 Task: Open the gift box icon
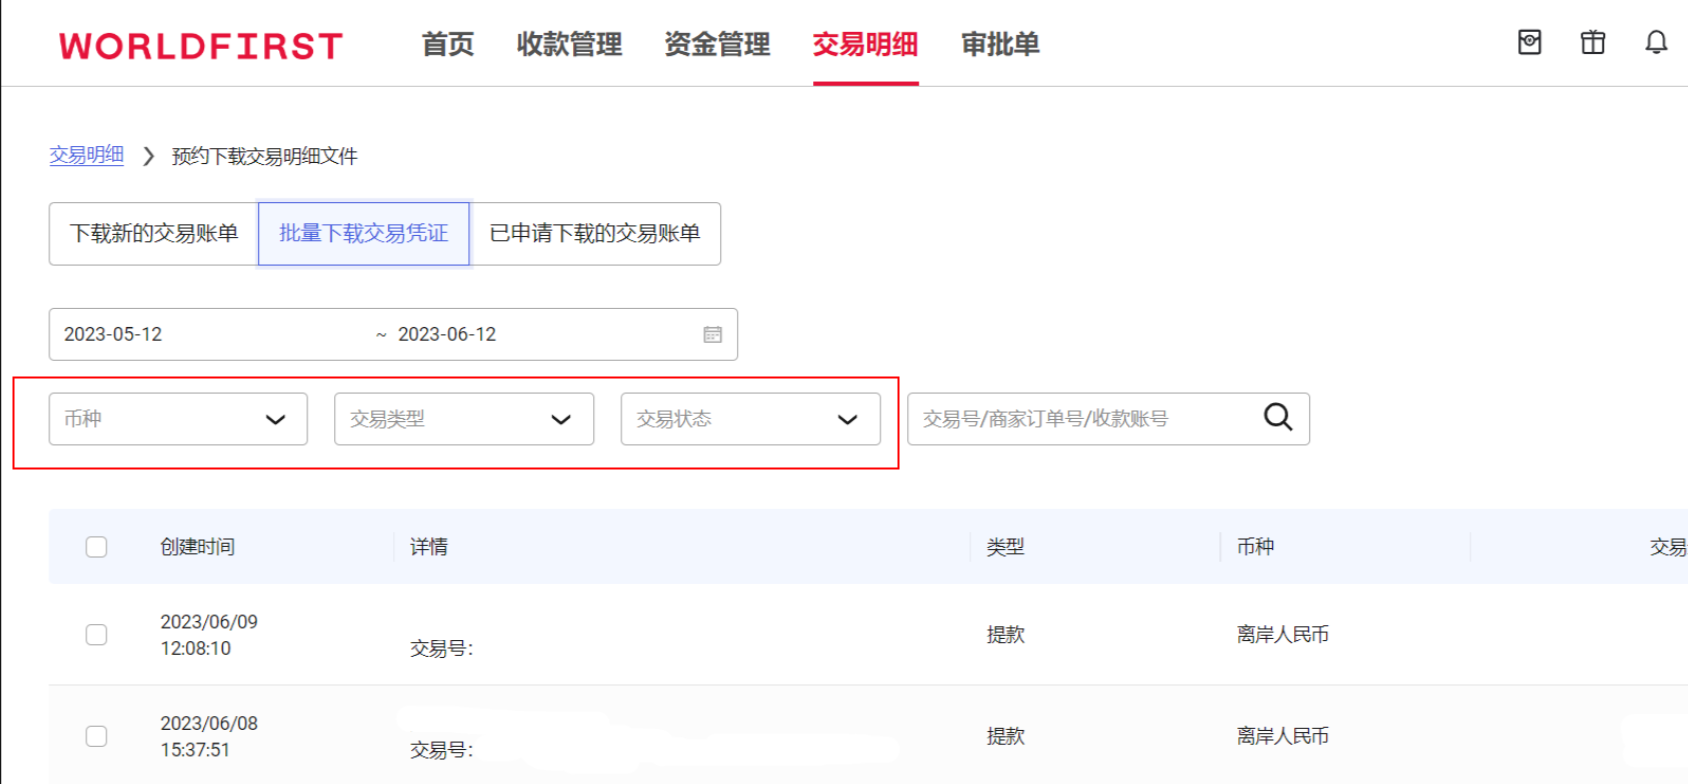coord(1592,42)
